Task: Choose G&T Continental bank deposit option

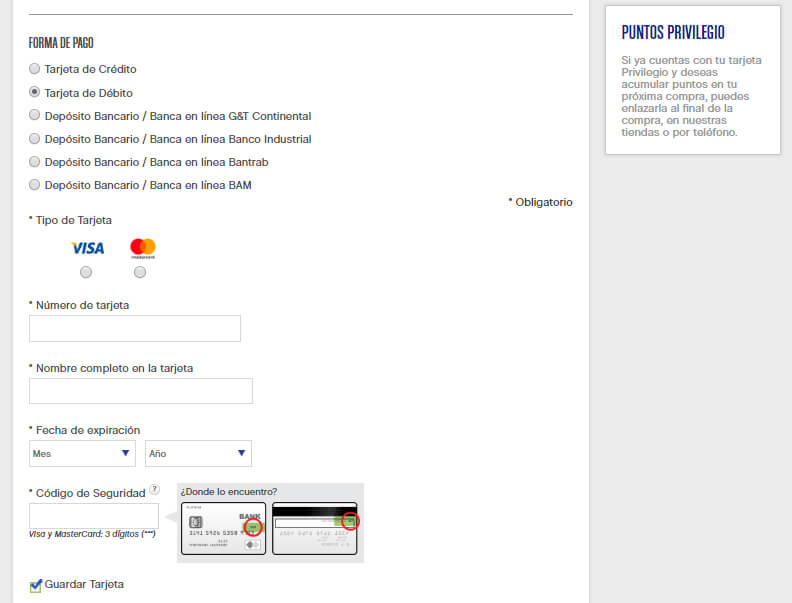Action: [x=35, y=116]
